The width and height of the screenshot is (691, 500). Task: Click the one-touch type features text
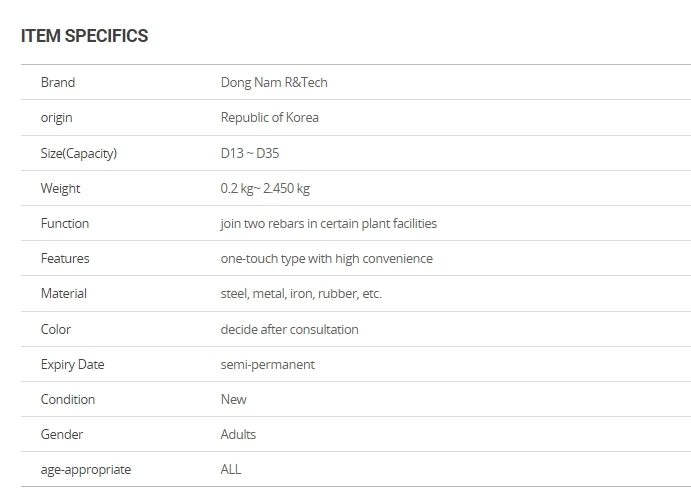(327, 259)
